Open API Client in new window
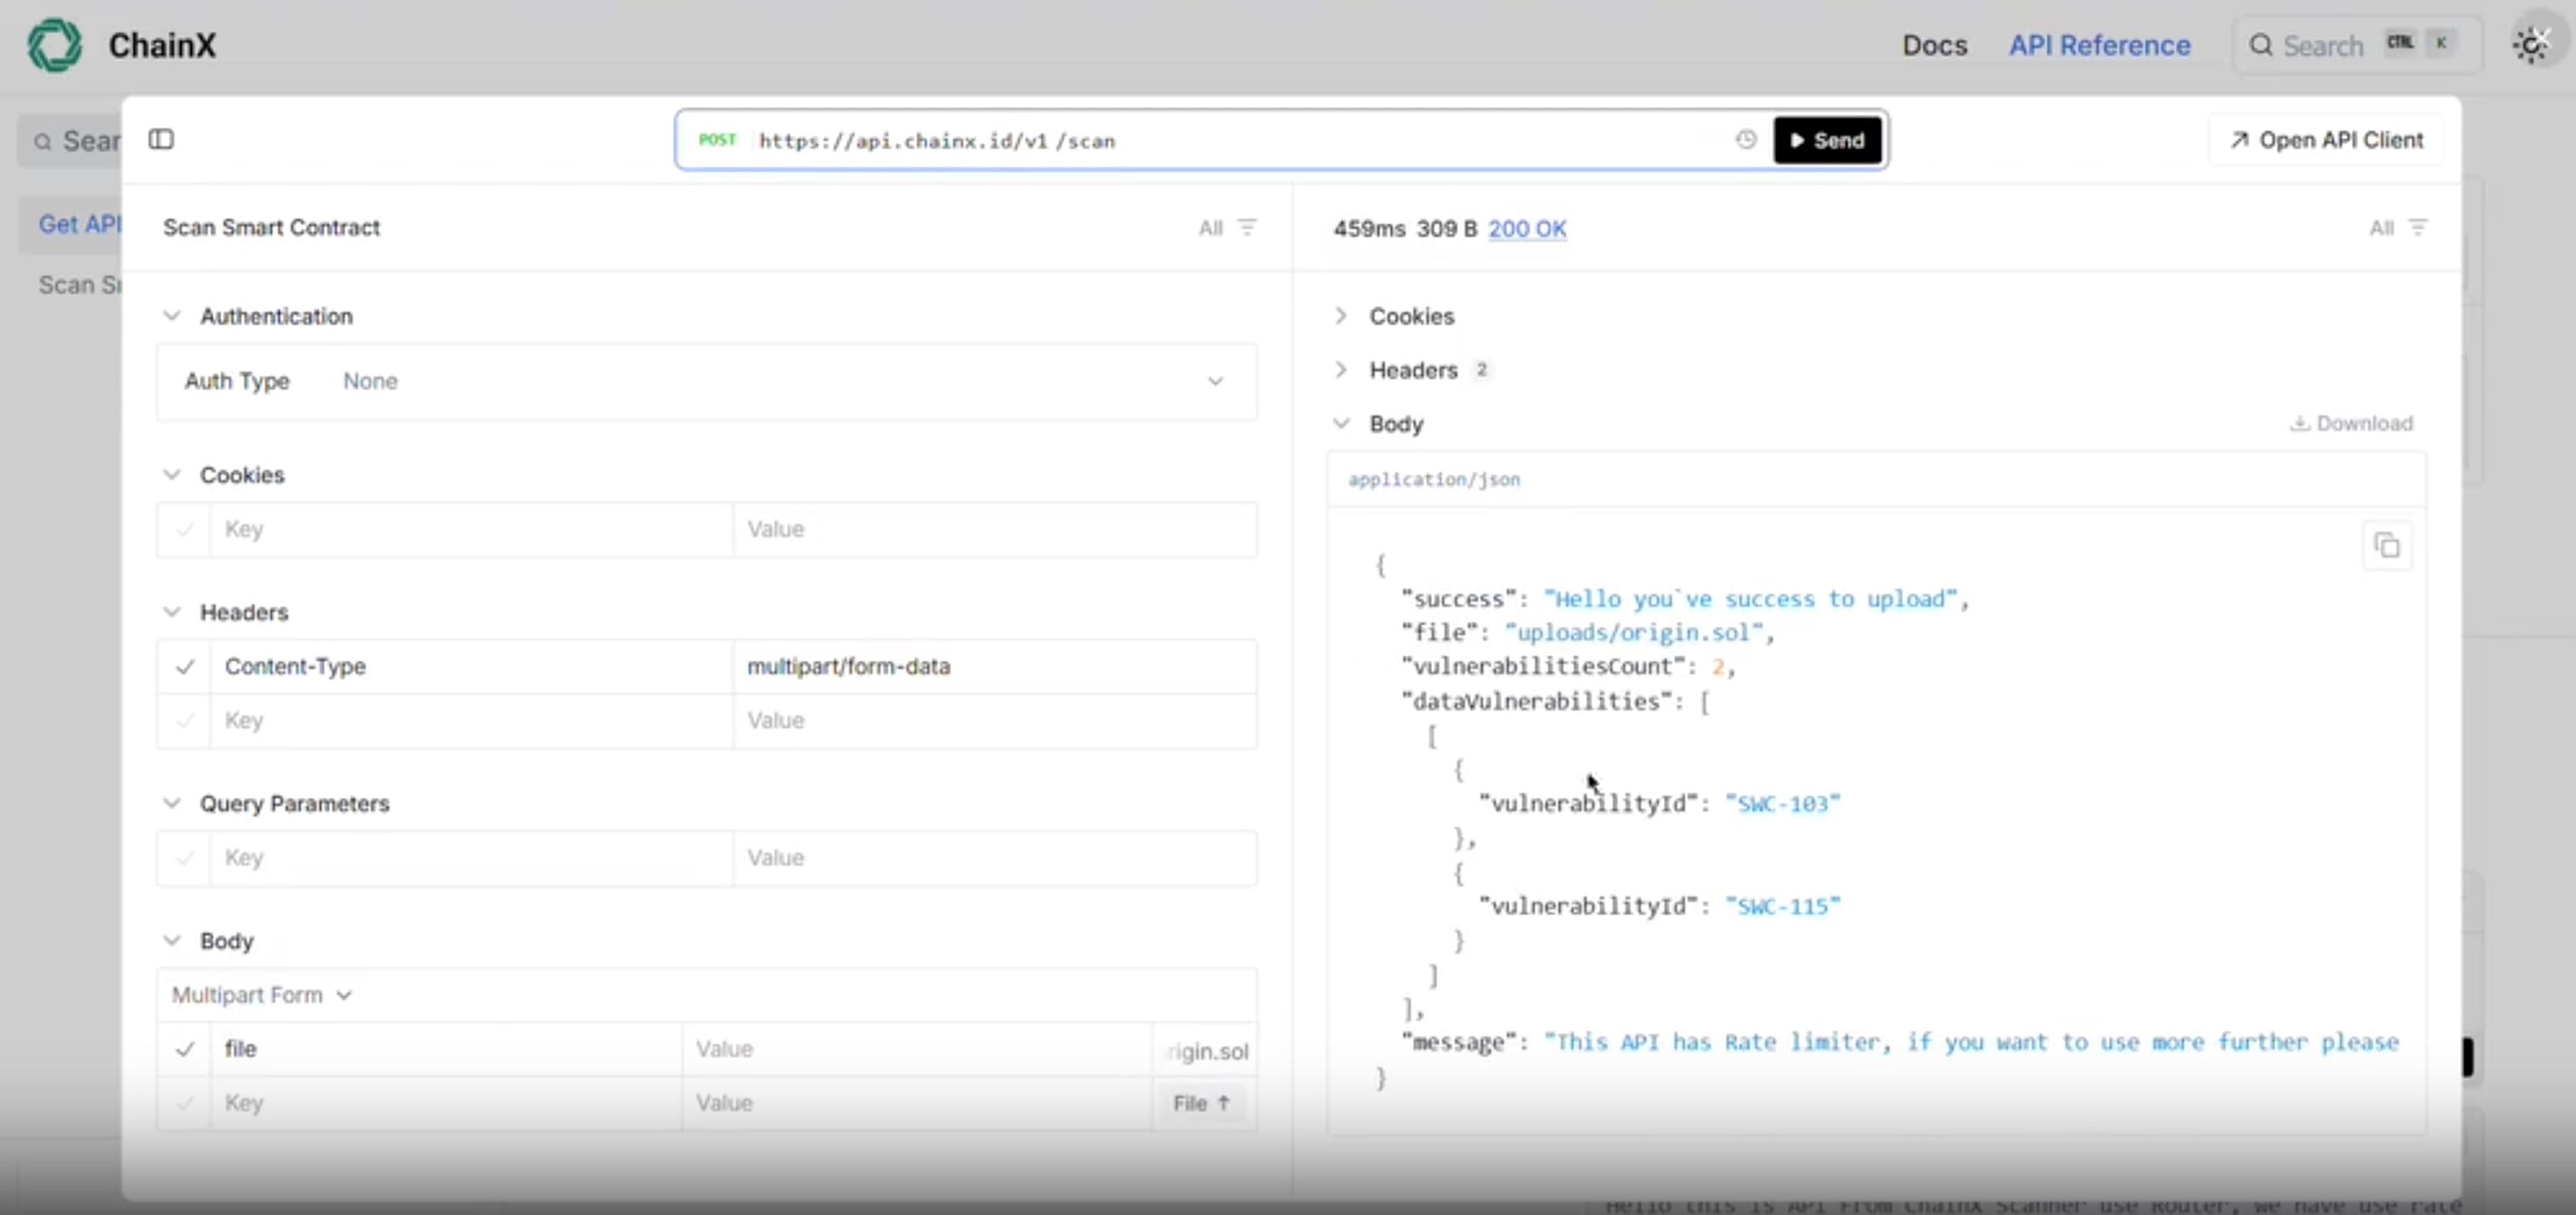 [x=2326, y=140]
